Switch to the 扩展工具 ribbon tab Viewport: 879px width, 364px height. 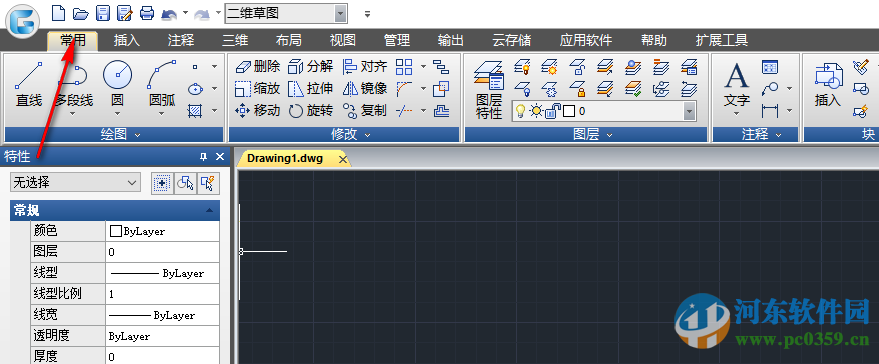pyautogui.click(x=722, y=40)
